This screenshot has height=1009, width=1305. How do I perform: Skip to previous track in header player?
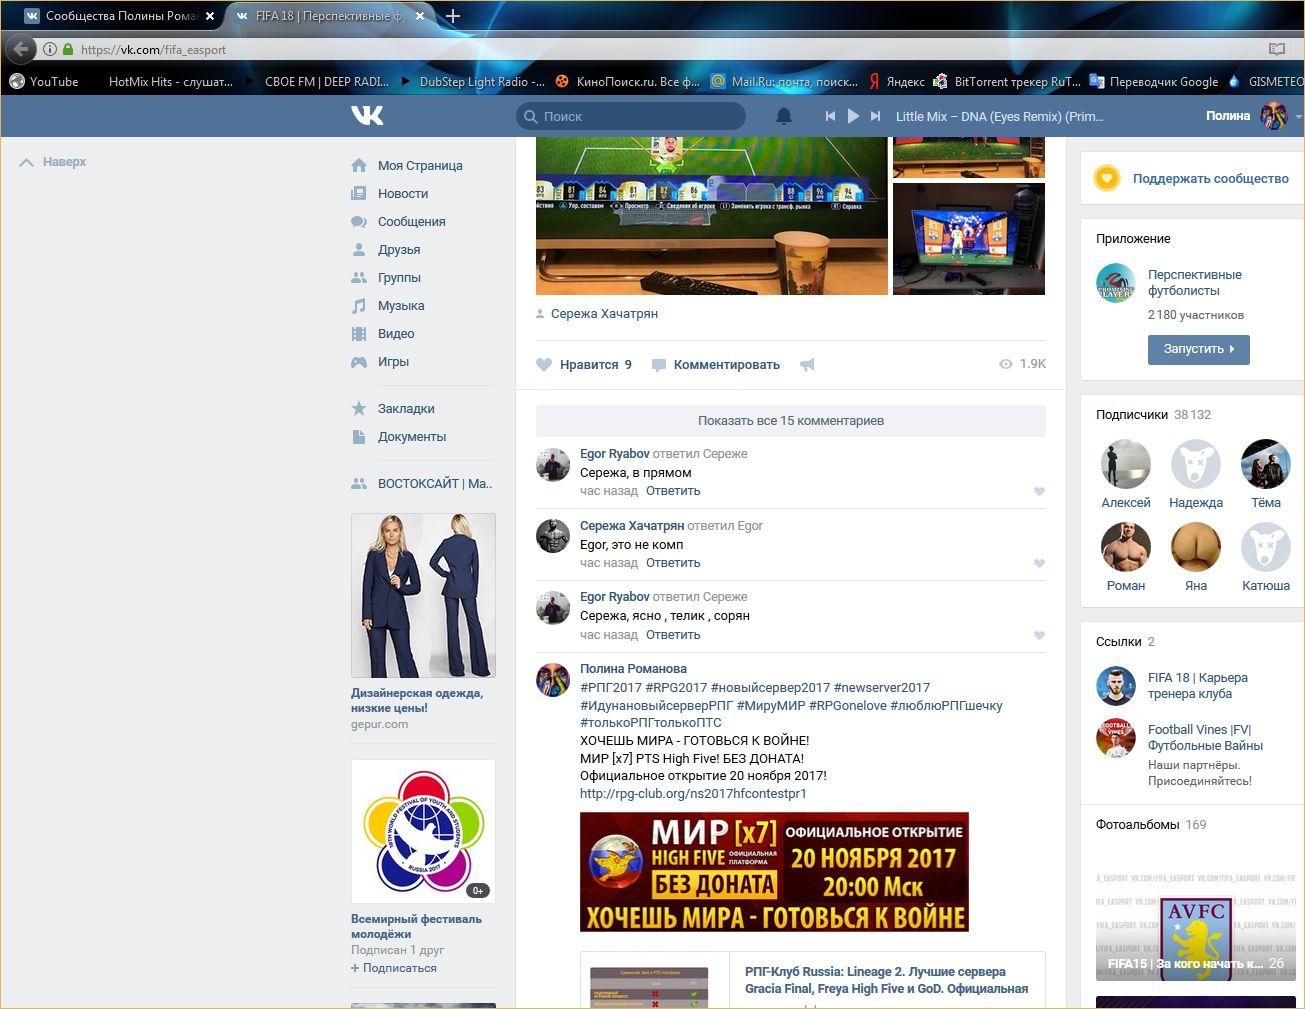[x=830, y=116]
